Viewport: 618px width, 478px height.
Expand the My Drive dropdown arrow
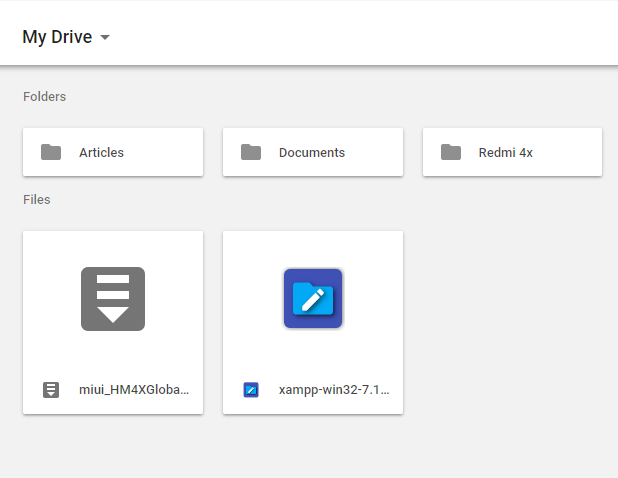pos(105,38)
